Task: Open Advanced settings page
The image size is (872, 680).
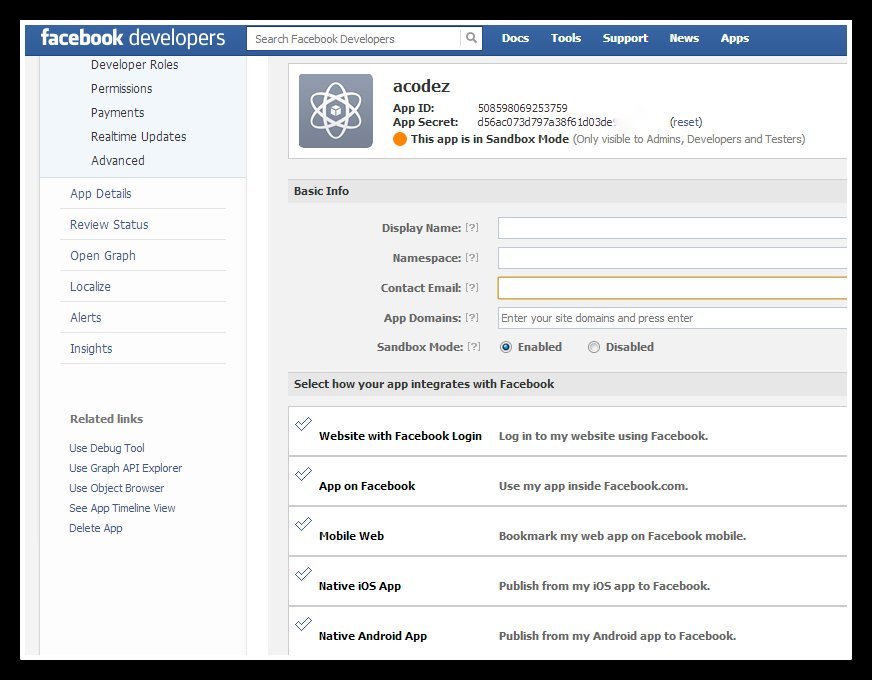Action: pos(117,160)
